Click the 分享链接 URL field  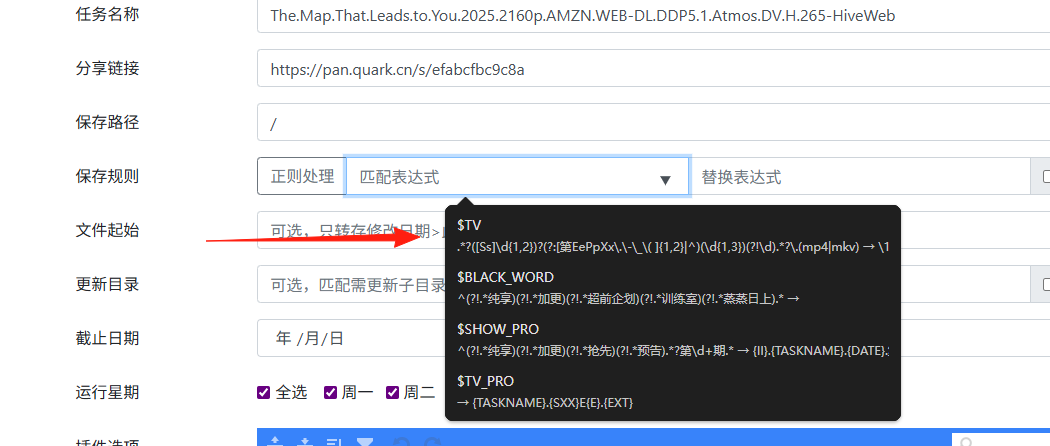[654, 68]
